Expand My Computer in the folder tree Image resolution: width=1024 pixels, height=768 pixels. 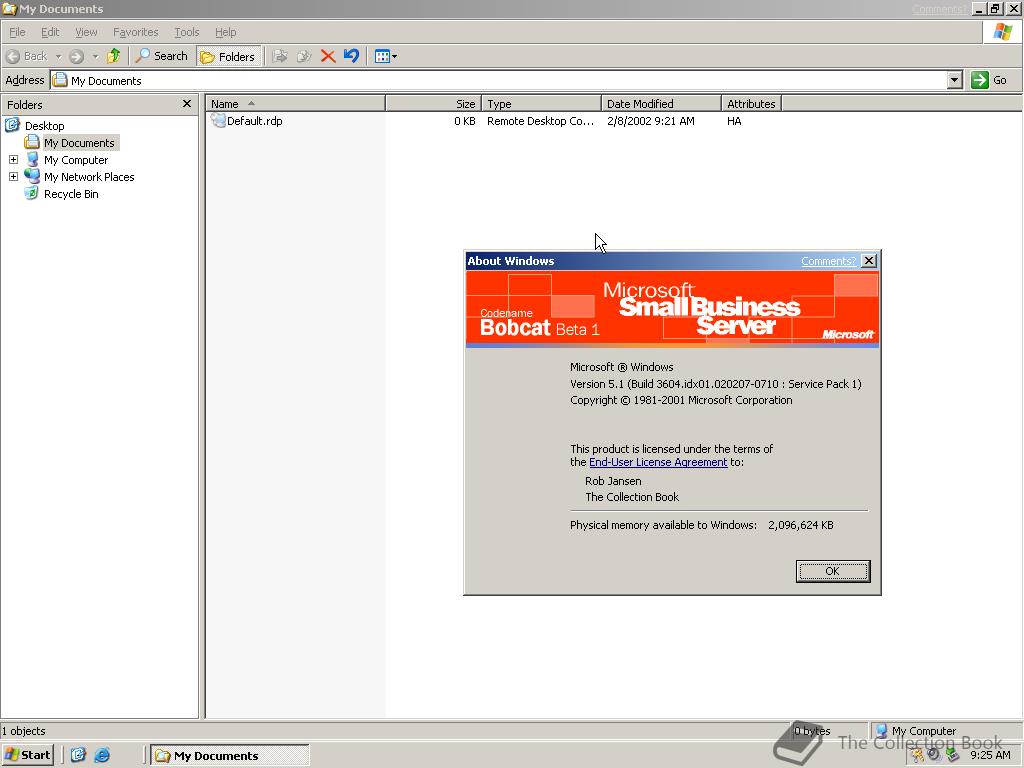click(13, 159)
